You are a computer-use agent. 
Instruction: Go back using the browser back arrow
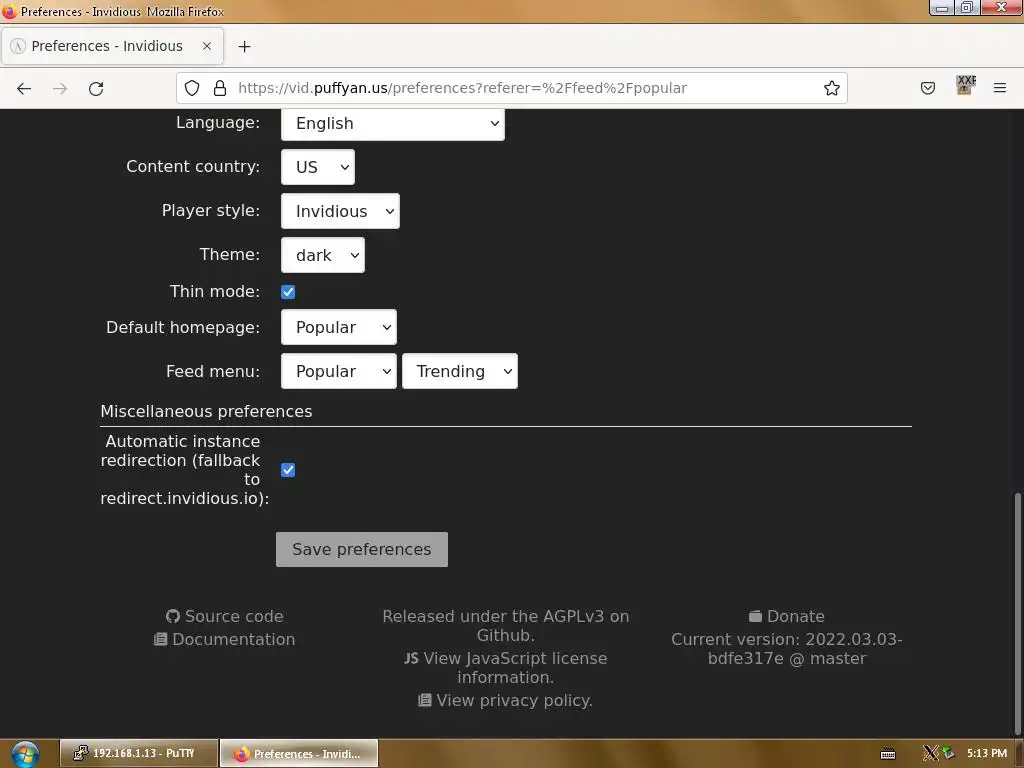pyautogui.click(x=24, y=88)
